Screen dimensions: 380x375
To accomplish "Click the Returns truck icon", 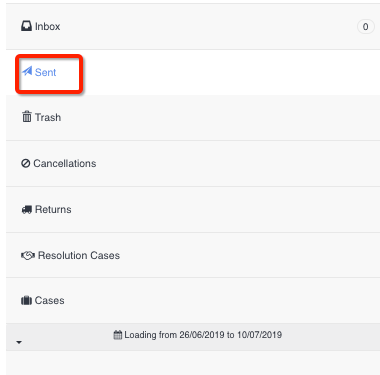I will click(27, 209).
